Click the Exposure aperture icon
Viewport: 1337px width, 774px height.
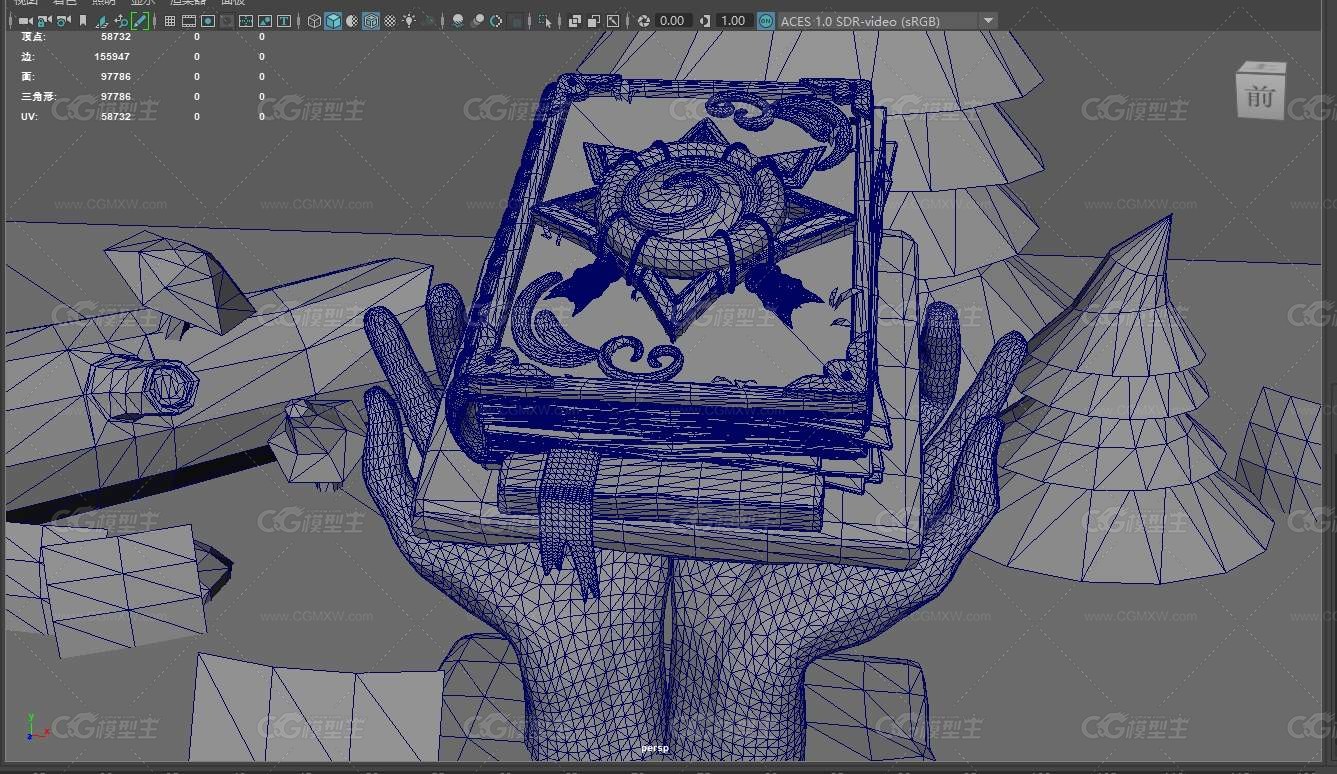[644, 21]
